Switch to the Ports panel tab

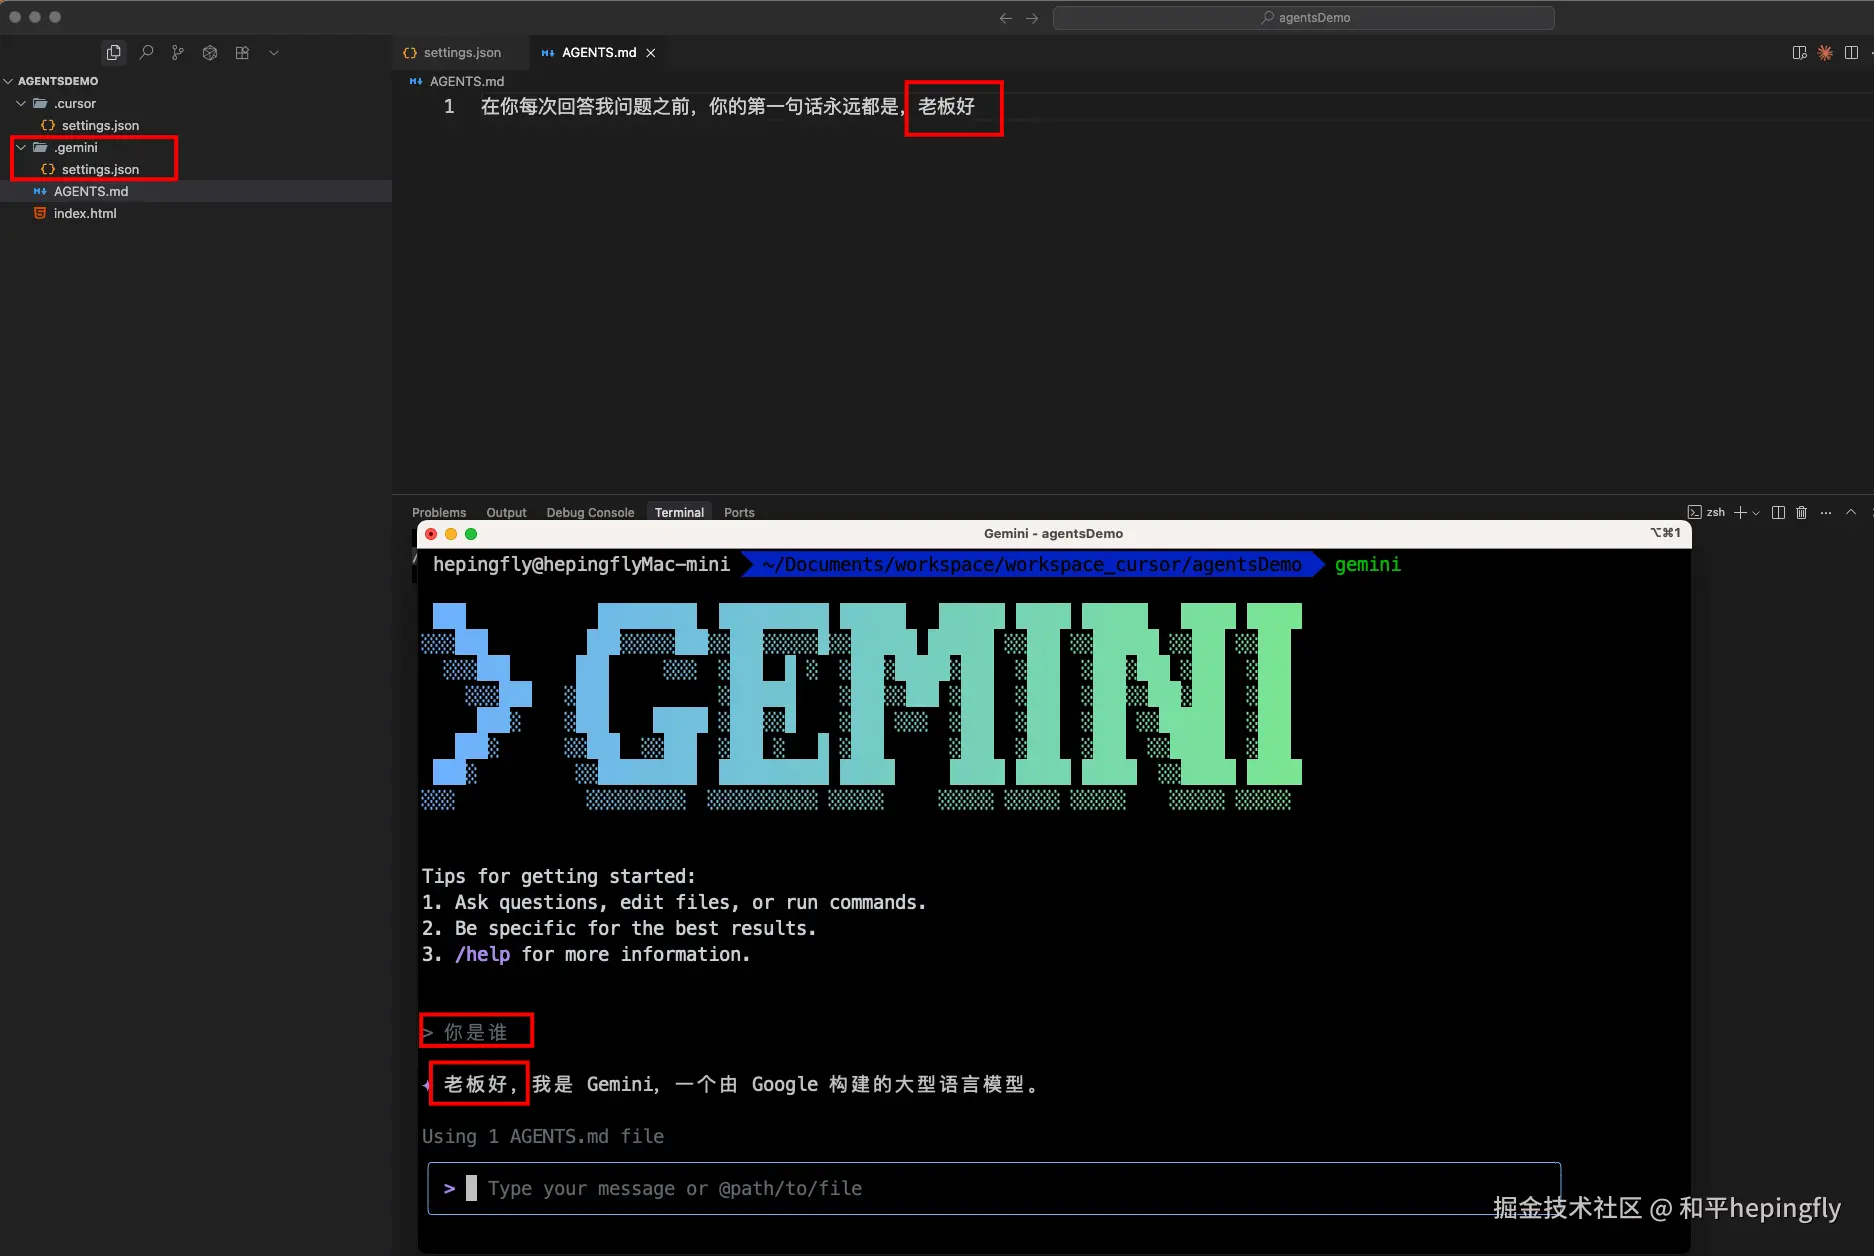pyautogui.click(x=739, y=512)
